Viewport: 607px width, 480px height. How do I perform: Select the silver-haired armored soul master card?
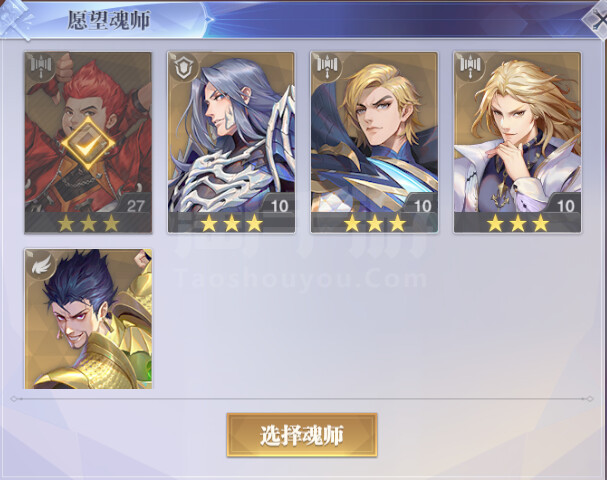coord(231,142)
